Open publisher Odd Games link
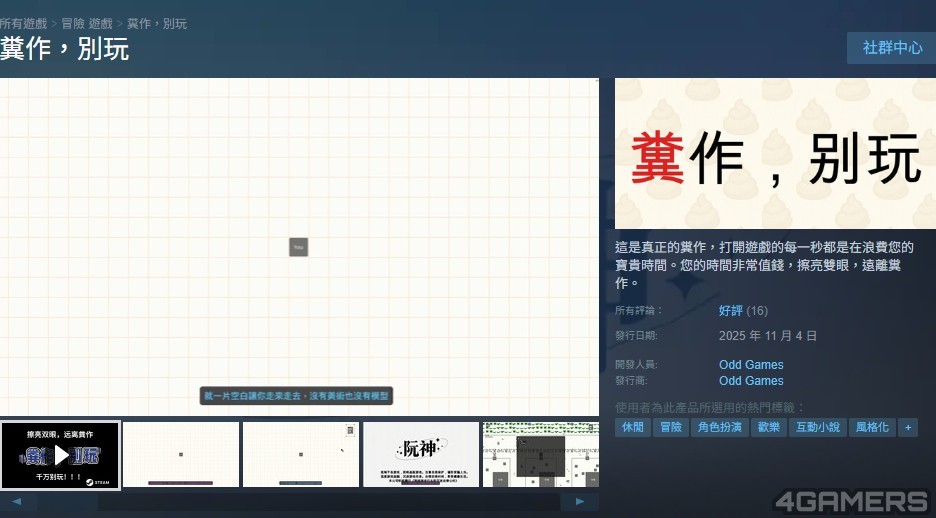The width and height of the screenshot is (936, 518). coord(751,381)
